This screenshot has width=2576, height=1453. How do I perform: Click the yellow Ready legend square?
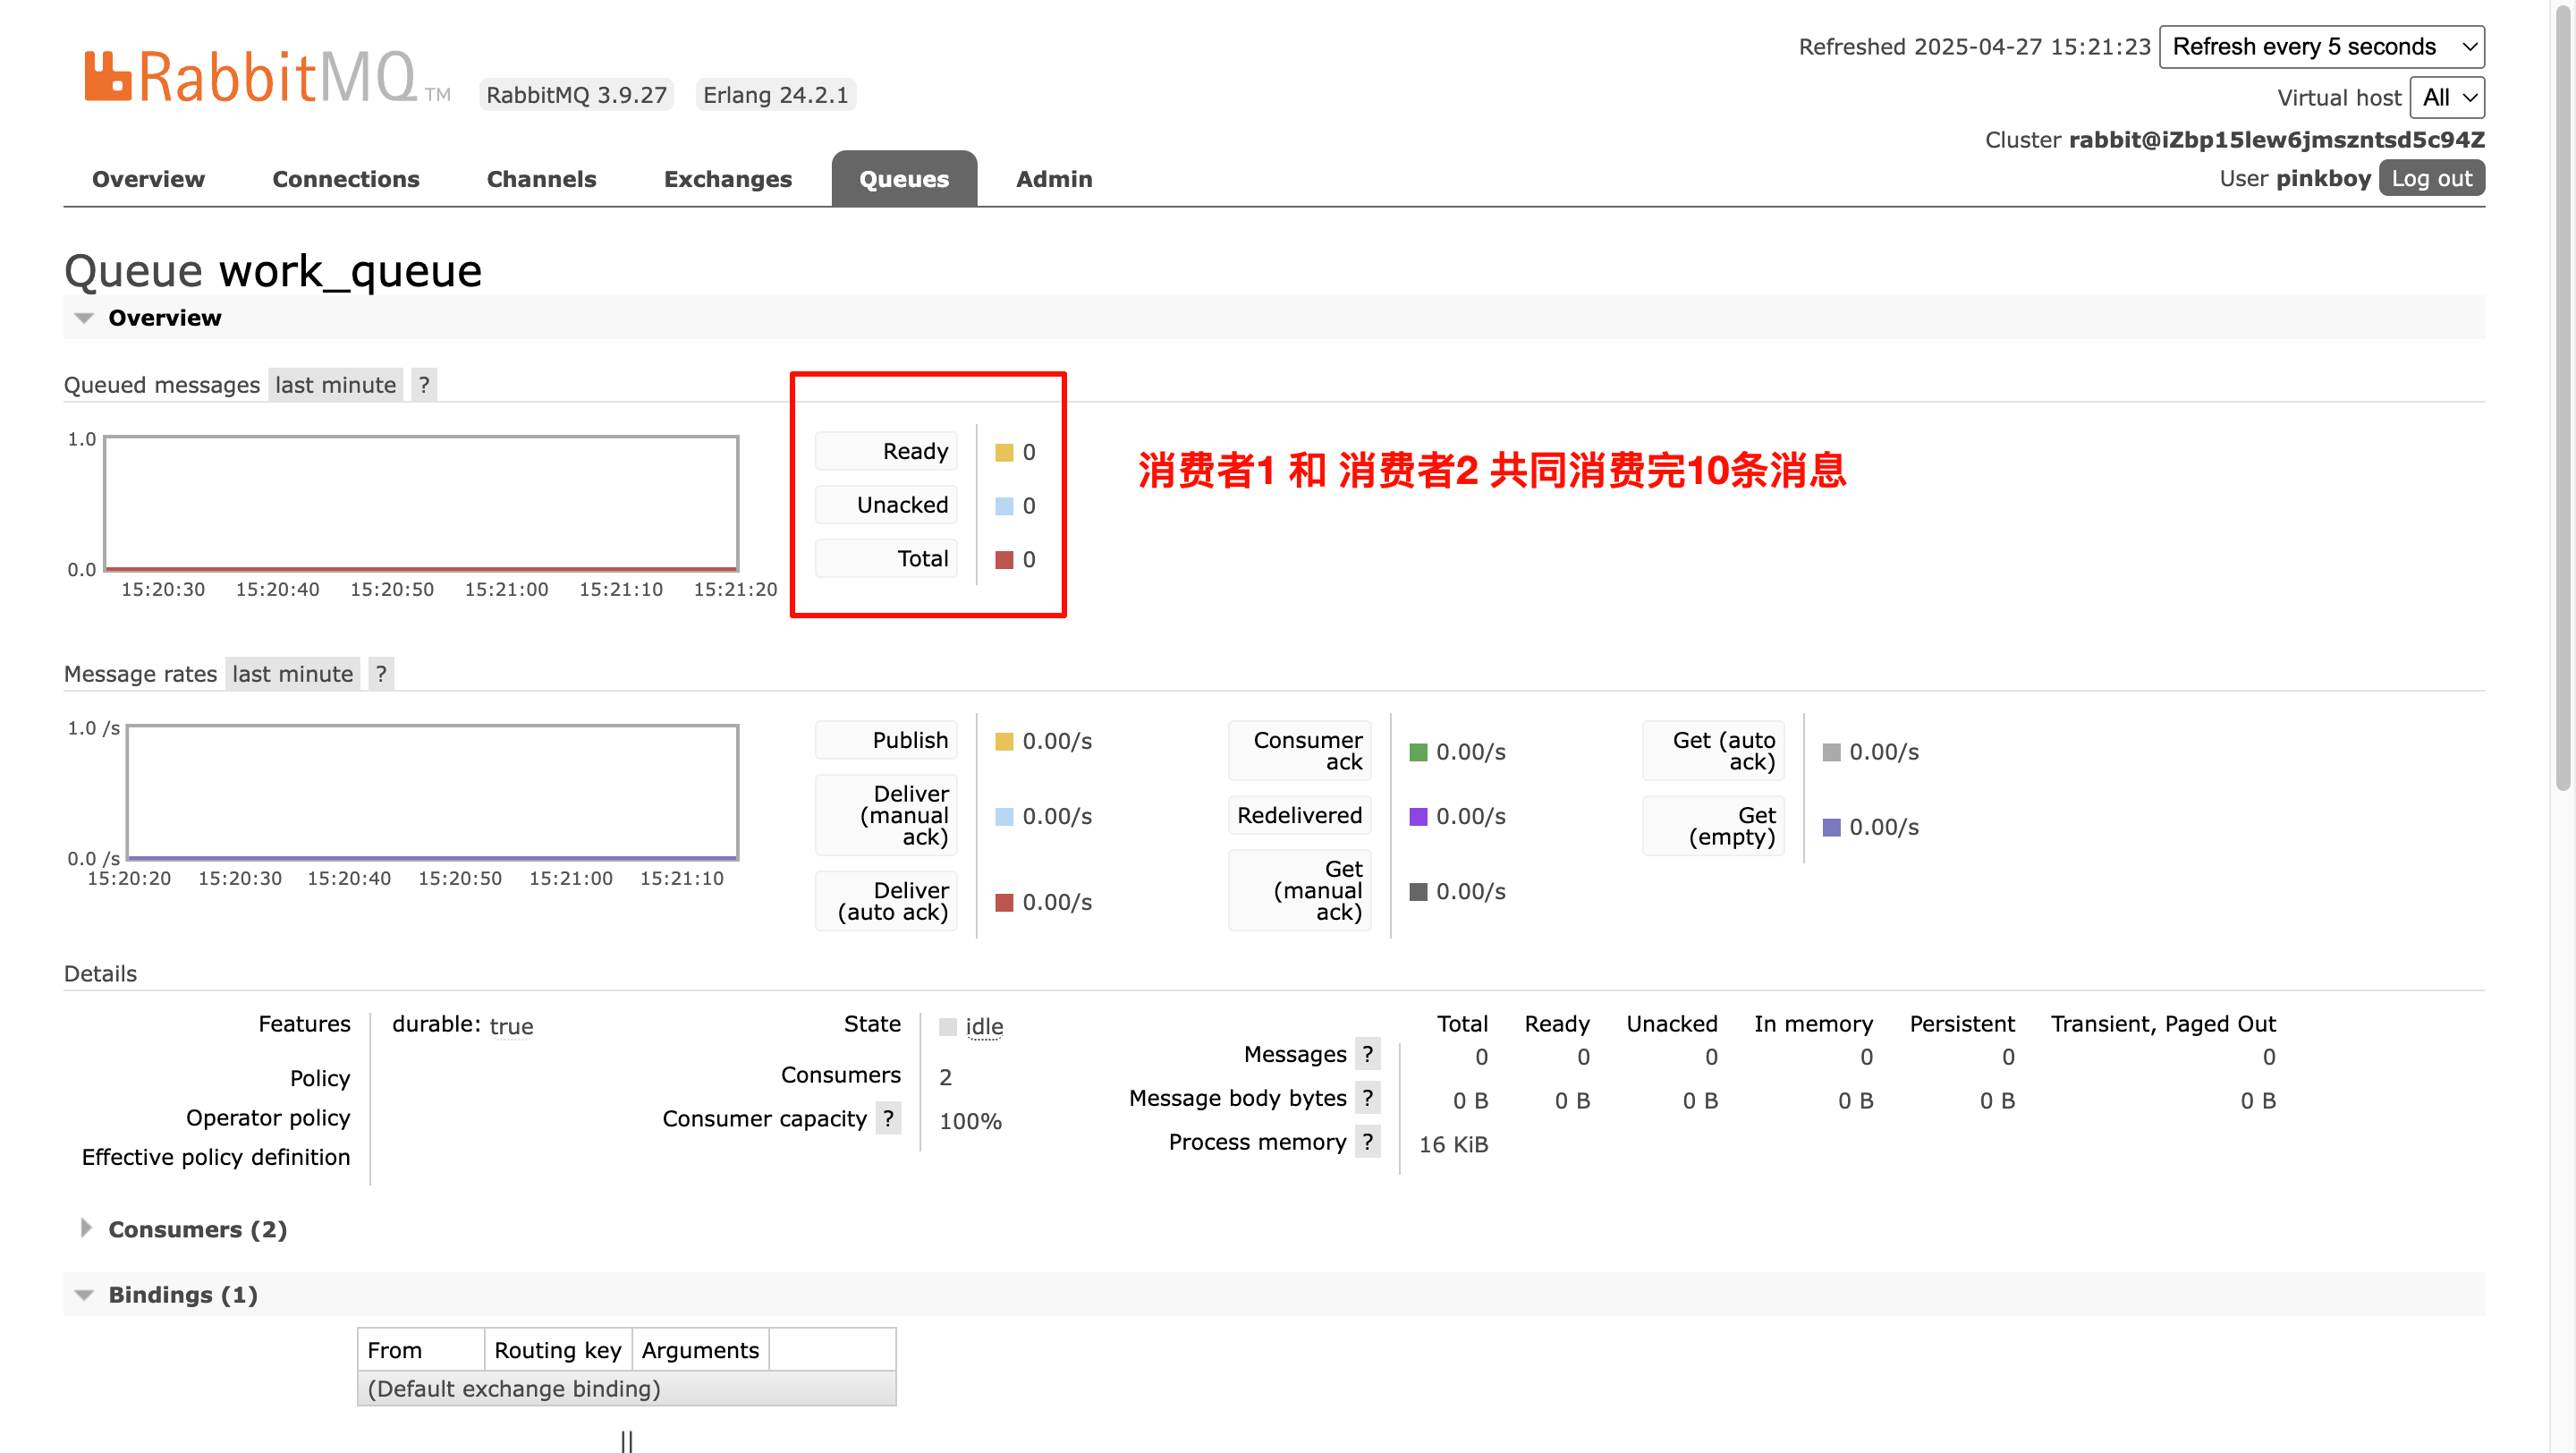[x=1004, y=453]
